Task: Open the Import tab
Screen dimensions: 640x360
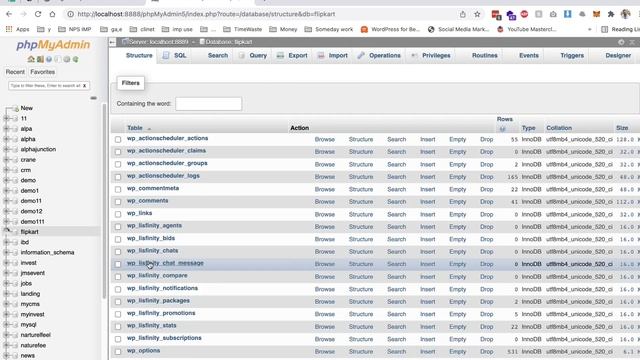Action: coord(333,56)
